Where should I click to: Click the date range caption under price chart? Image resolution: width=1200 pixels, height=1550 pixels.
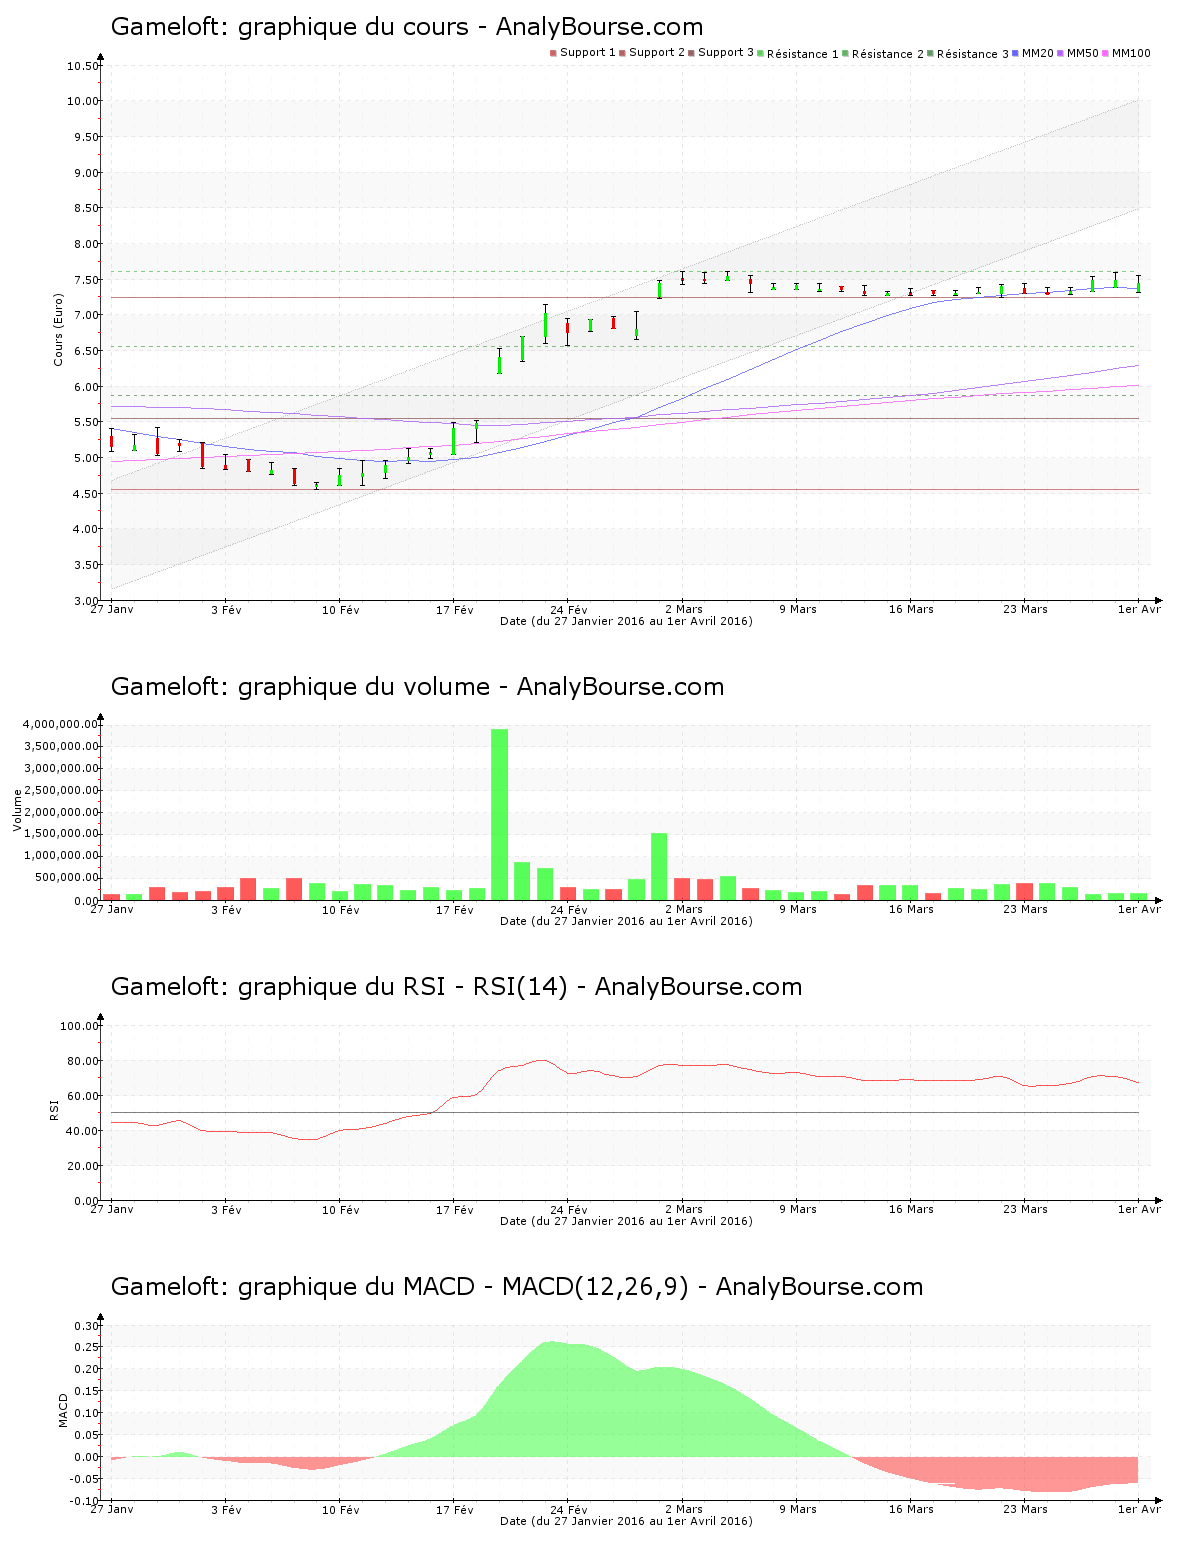point(626,621)
